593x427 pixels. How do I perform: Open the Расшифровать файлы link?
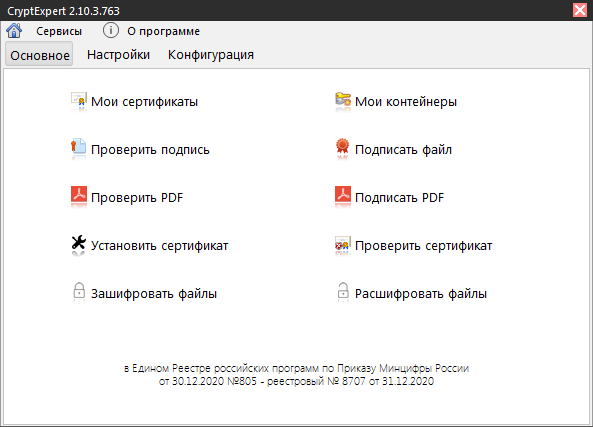[x=421, y=293]
